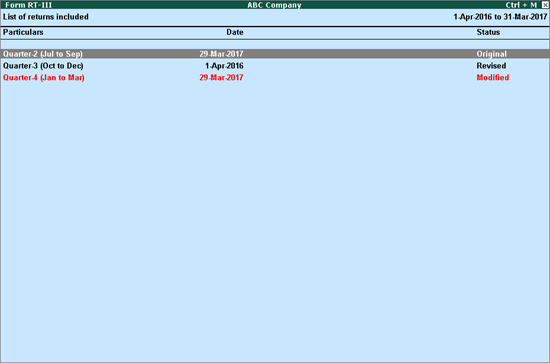The image size is (550, 363).
Task: Click the ABC Company title
Action: 274,5
